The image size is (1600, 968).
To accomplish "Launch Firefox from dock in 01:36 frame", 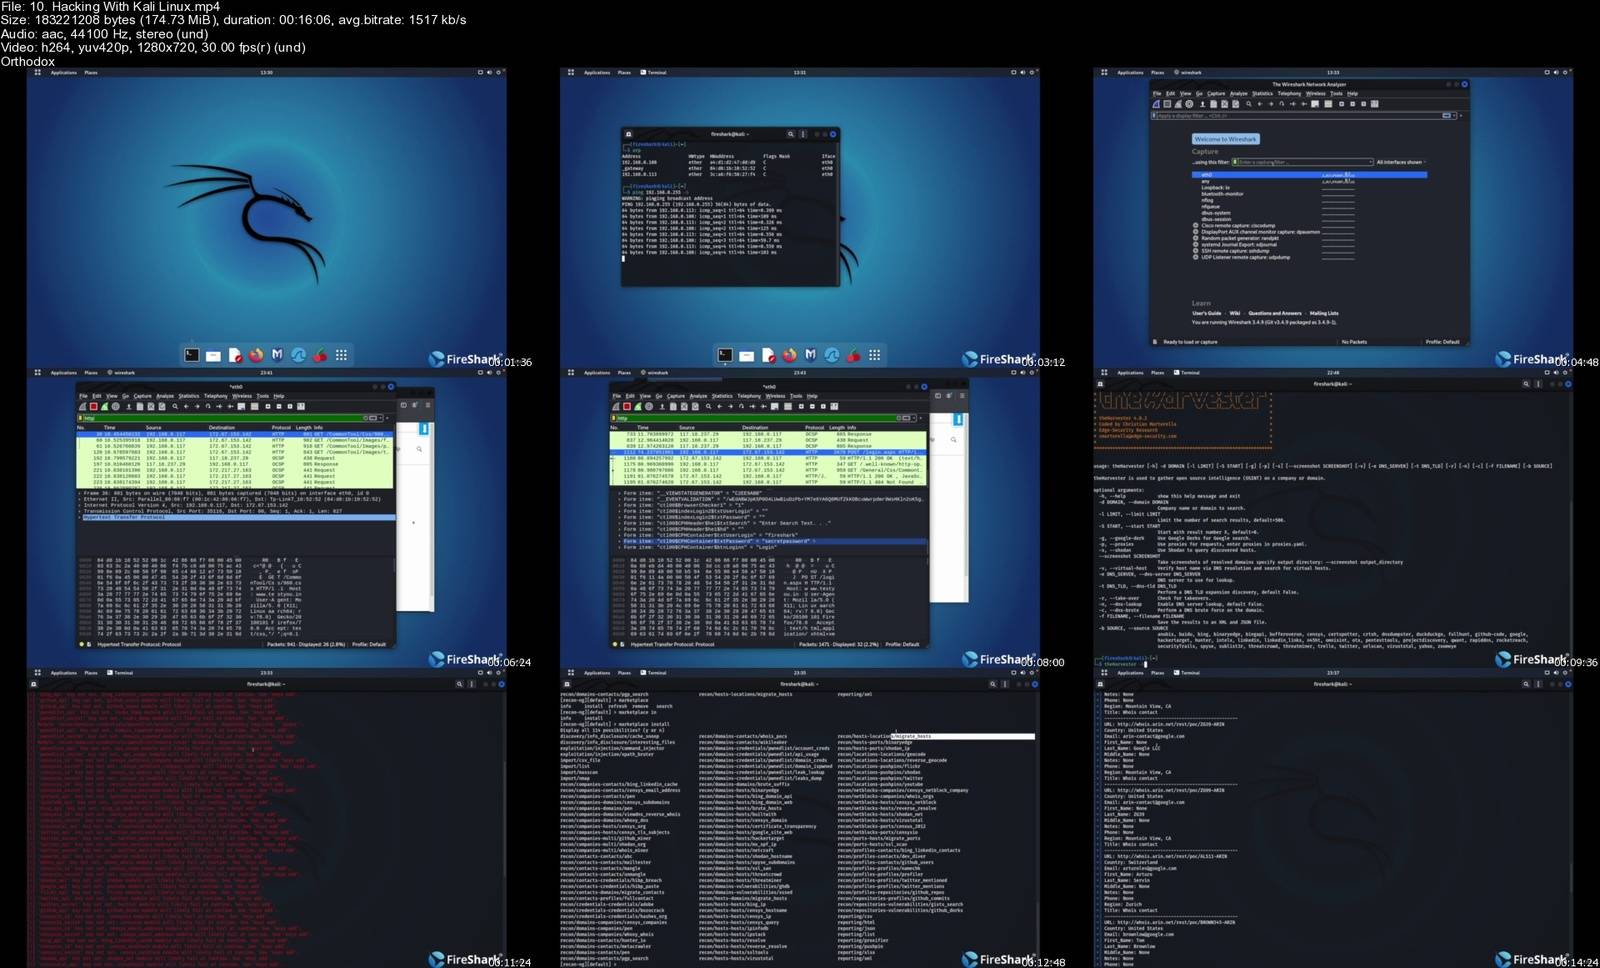I will tap(256, 355).
